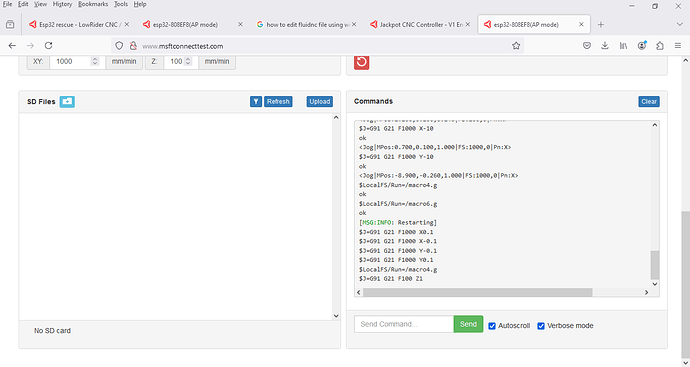Viewport: 690px width, 367px height.
Task: Reload the page with the refresh arrow
Action: [48, 46]
